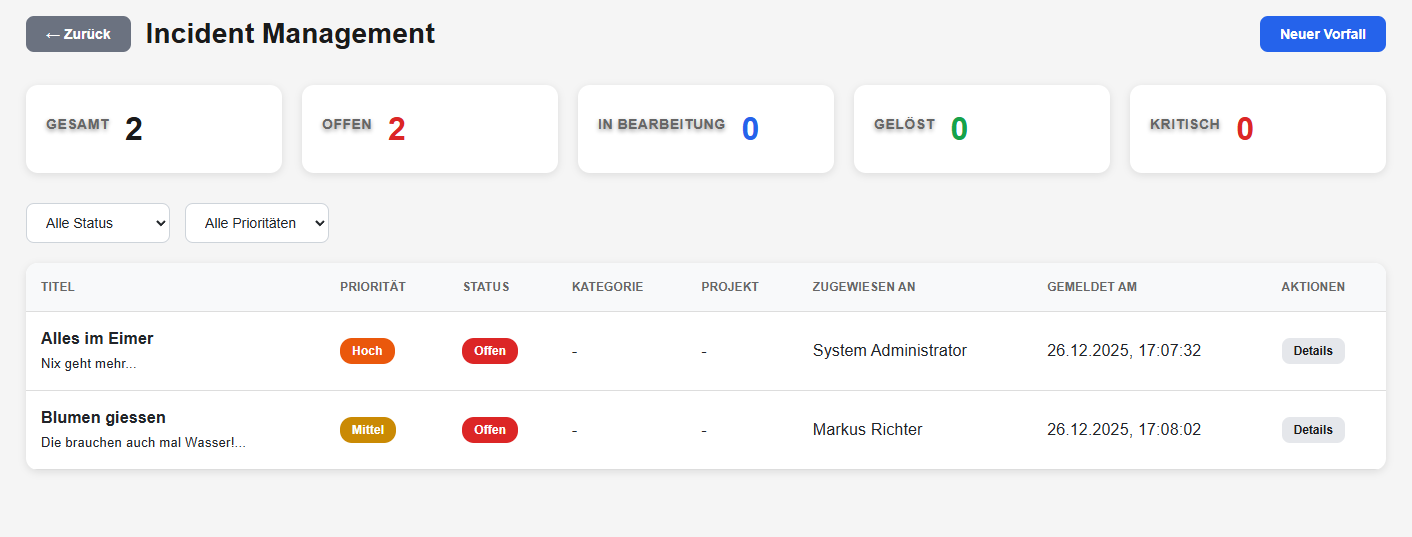Click the Zugewiesen an column header
This screenshot has width=1412, height=537.
click(864, 287)
